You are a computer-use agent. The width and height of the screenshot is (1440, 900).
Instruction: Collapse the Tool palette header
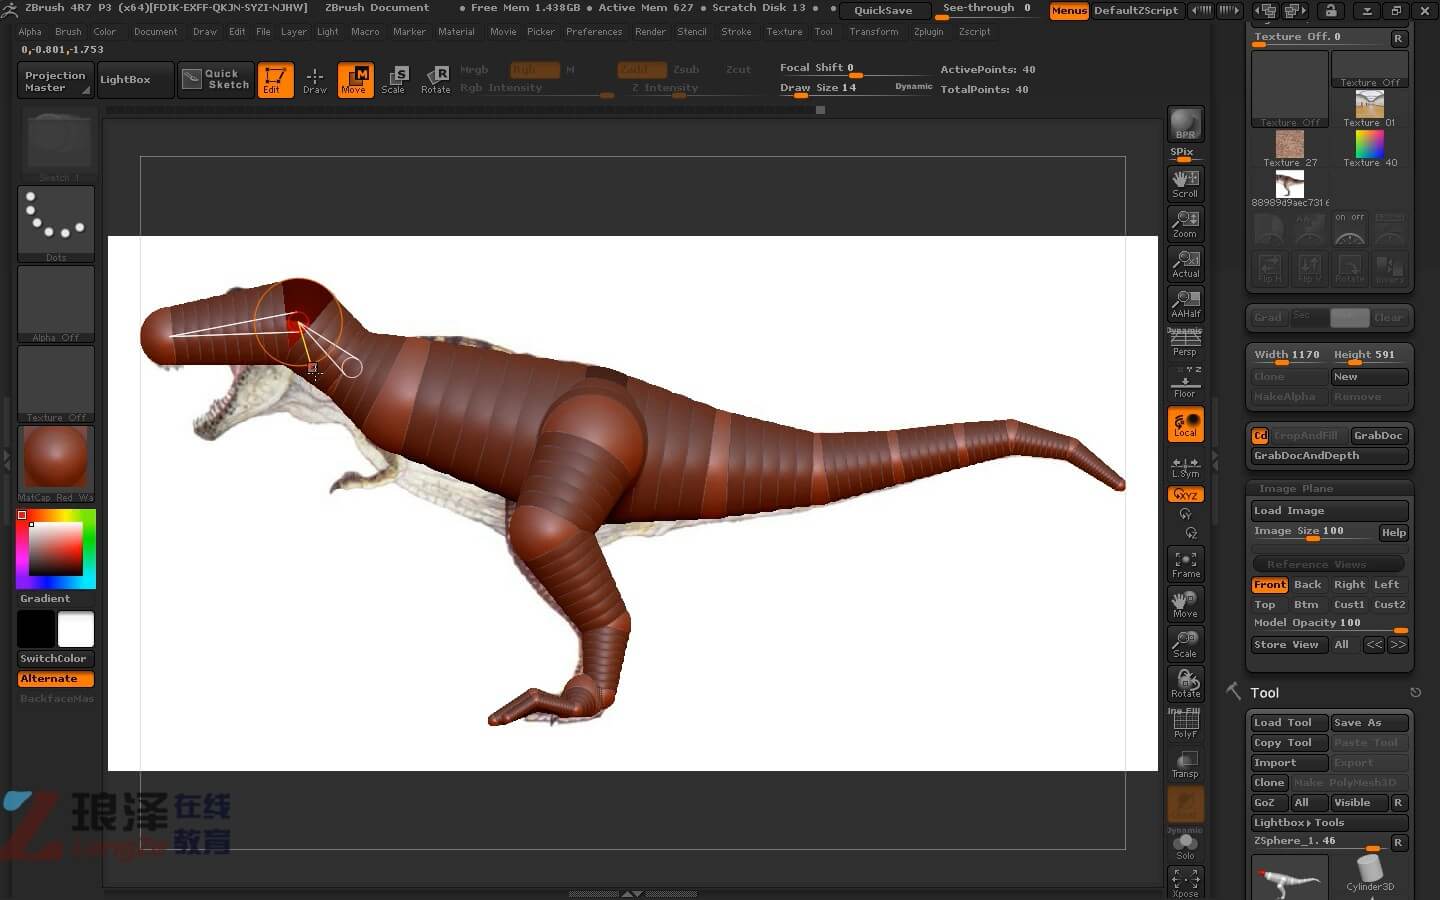coord(1265,693)
